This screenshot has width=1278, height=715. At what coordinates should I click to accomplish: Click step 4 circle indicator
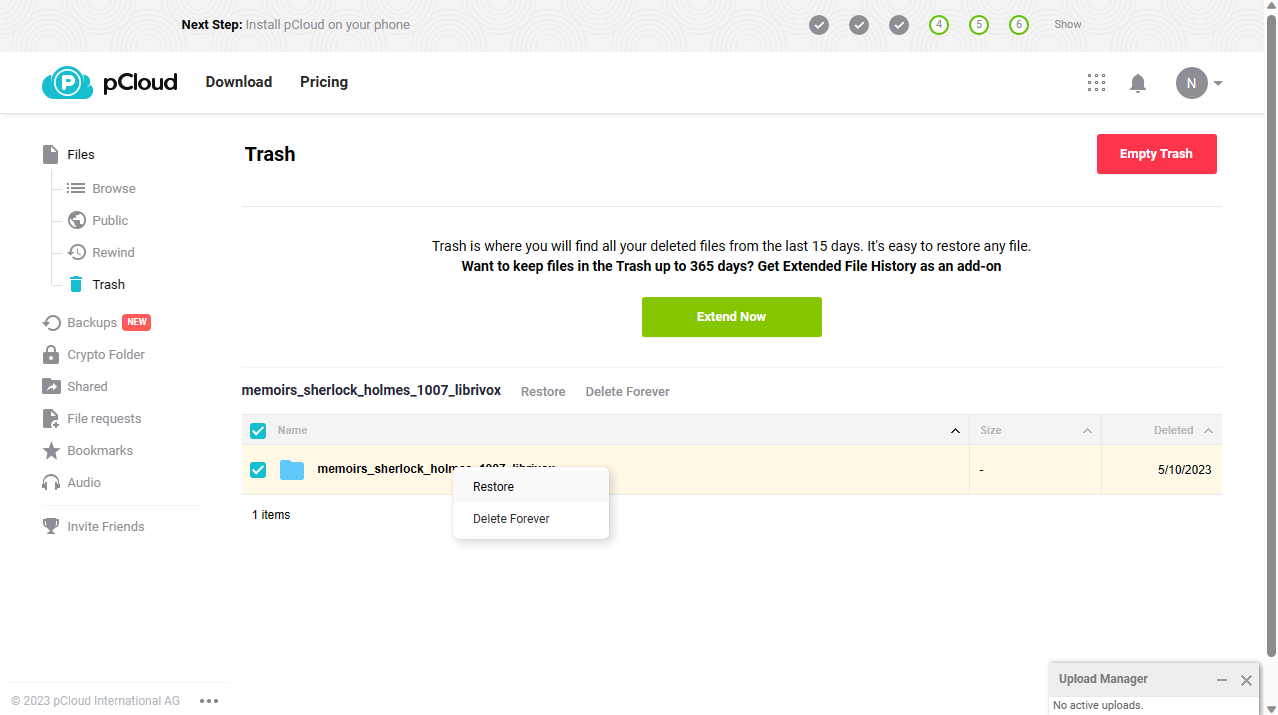click(939, 25)
